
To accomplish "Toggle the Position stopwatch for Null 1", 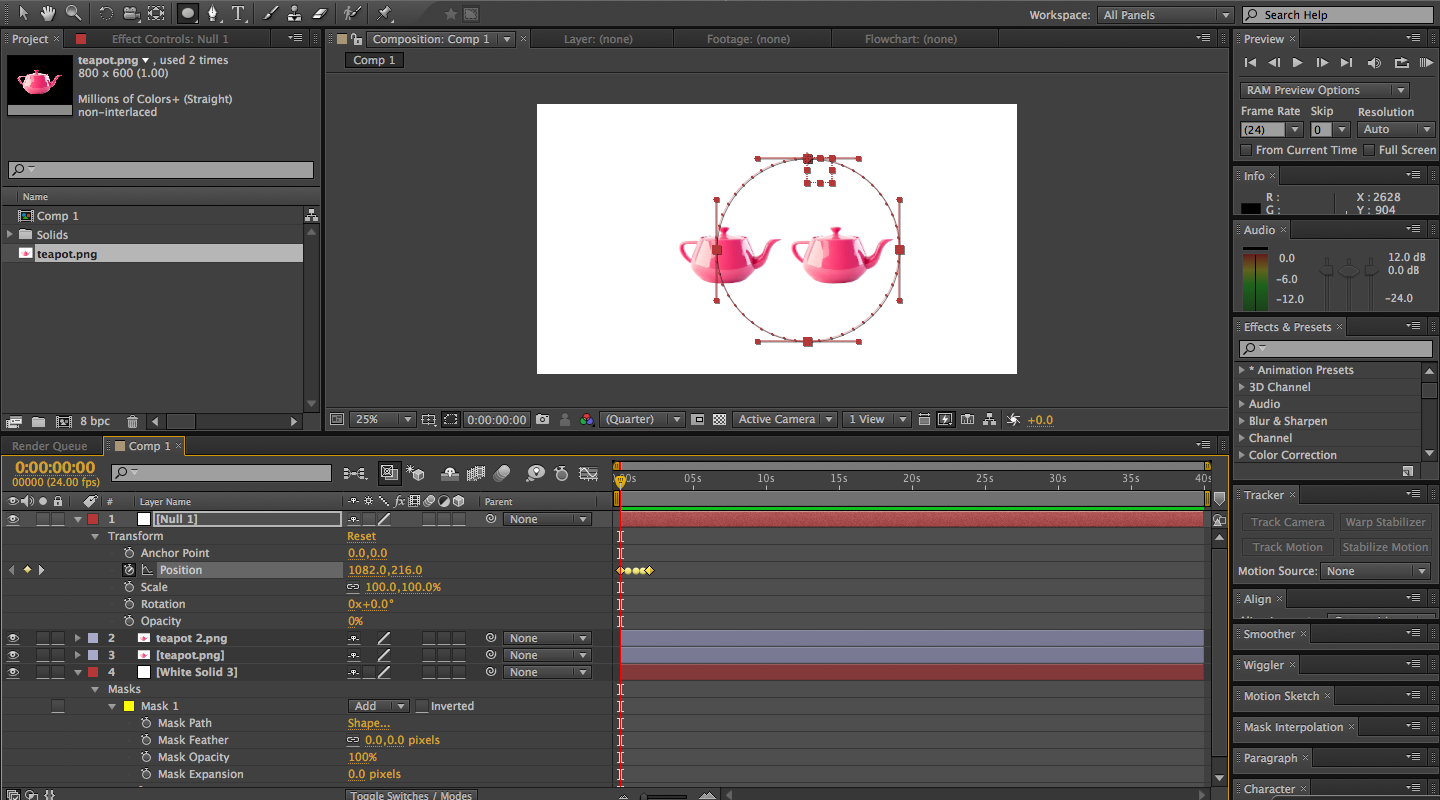I will [x=129, y=570].
